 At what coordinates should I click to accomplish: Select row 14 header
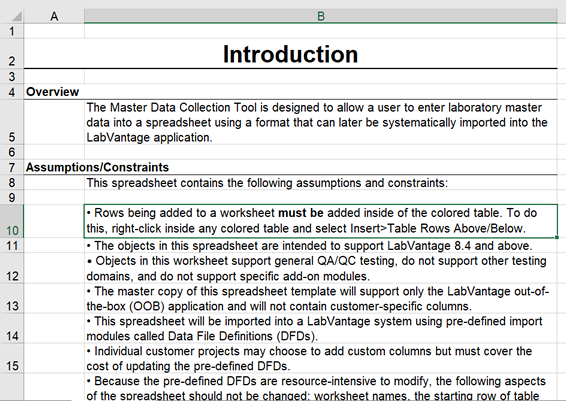(12, 328)
